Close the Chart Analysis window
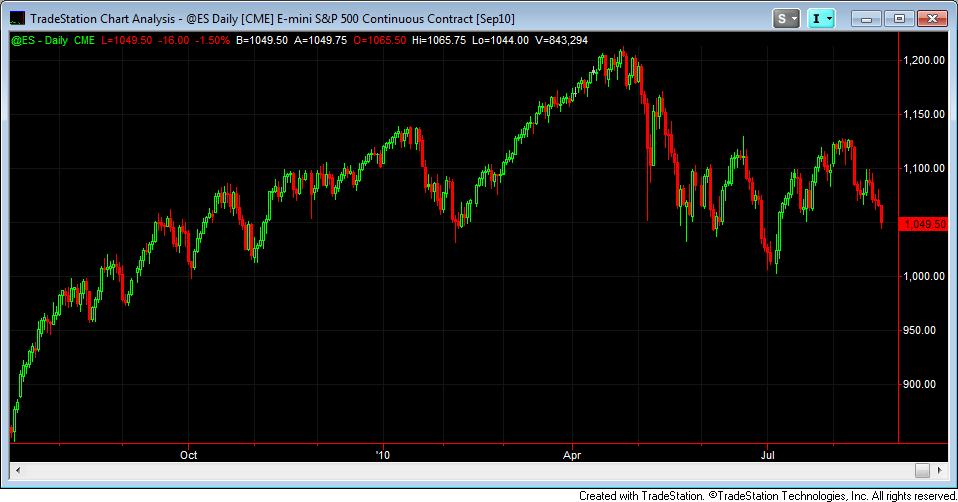958x502 pixels. pyautogui.click(x=932, y=19)
